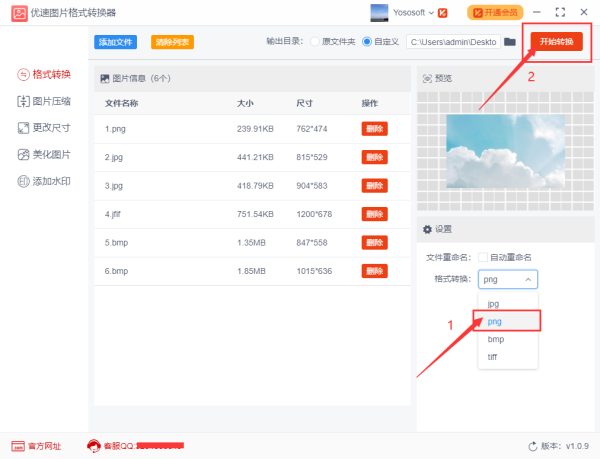The width and height of the screenshot is (600, 459).
Task: Select the 原文件夹 radio option
Action: pyautogui.click(x=315, y=42)
